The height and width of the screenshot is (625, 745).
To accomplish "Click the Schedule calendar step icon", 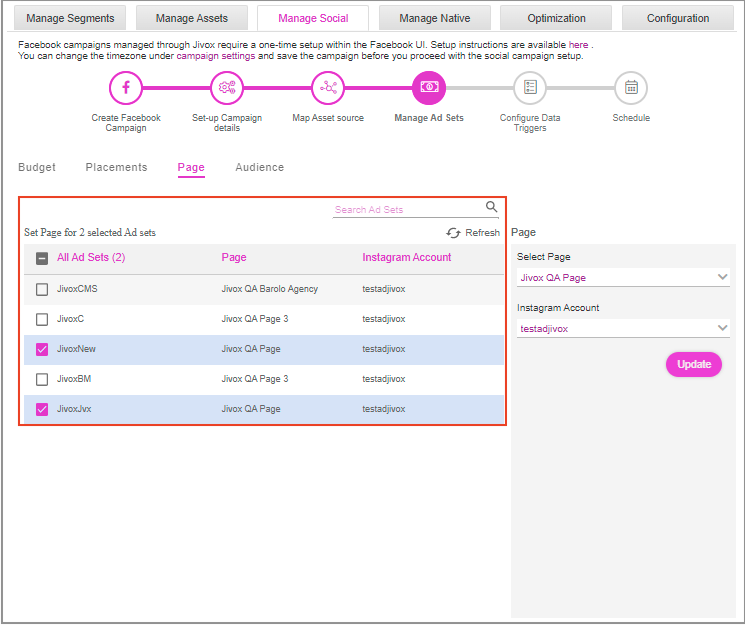I will pos(631,88).
